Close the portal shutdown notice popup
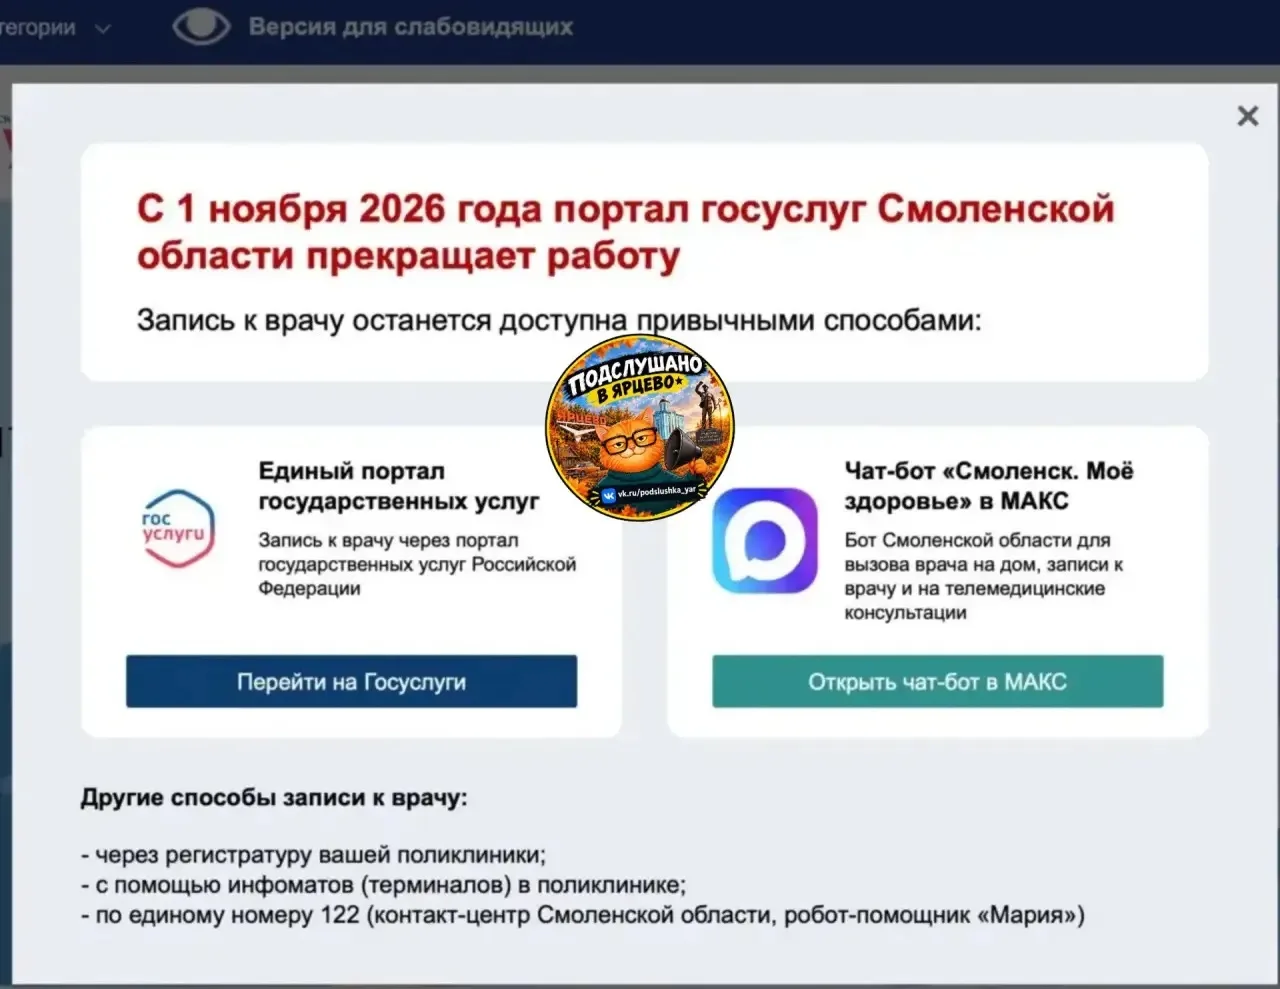The height and width of the screenshot is (989, 1280). point(1247,116)
